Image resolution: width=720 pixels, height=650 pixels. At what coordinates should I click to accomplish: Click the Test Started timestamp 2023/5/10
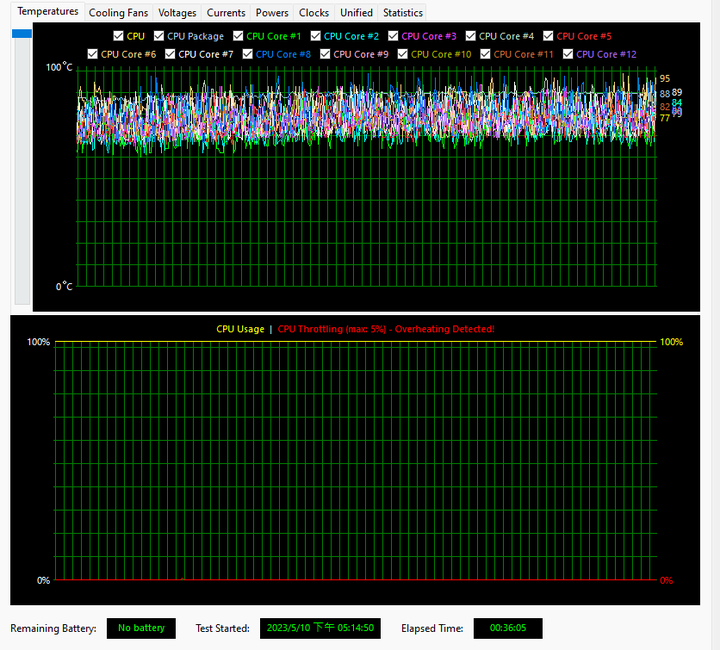(320, 628)
